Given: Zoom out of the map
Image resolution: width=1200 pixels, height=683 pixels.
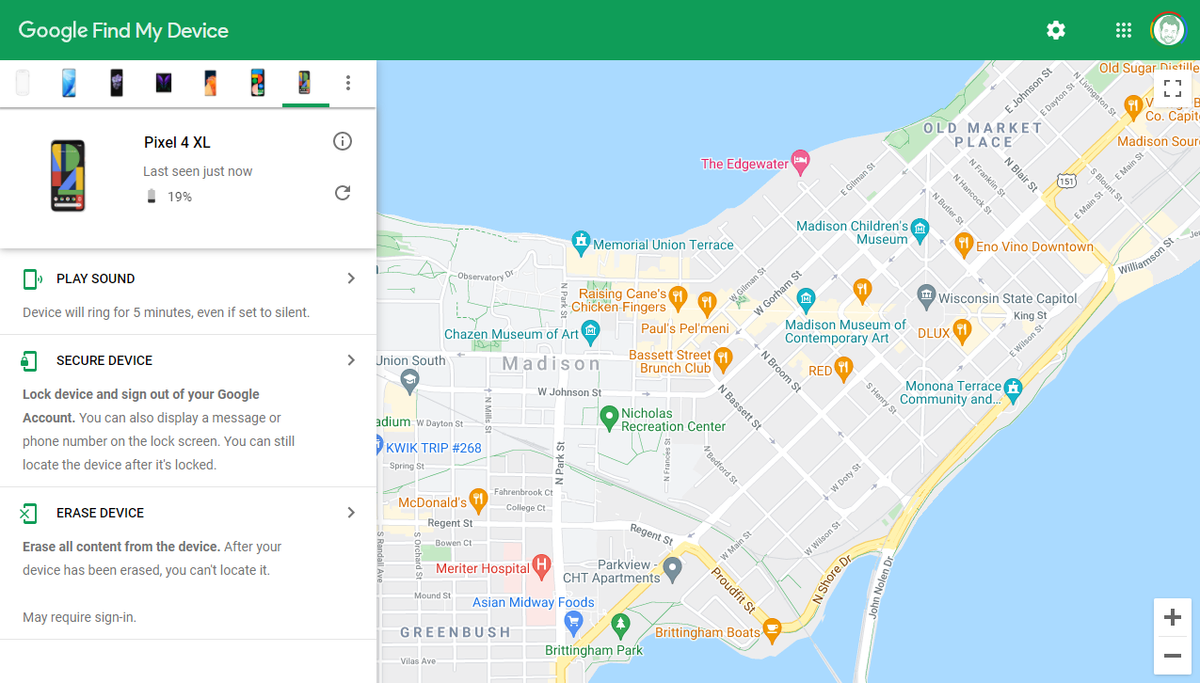Looking at the screenshot, I should point(1172,655).
